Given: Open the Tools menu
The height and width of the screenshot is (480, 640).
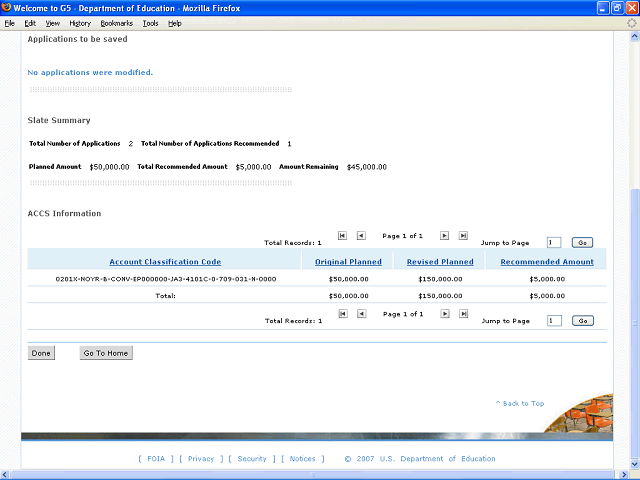Looking at the screenshot, I should point(150,23).
